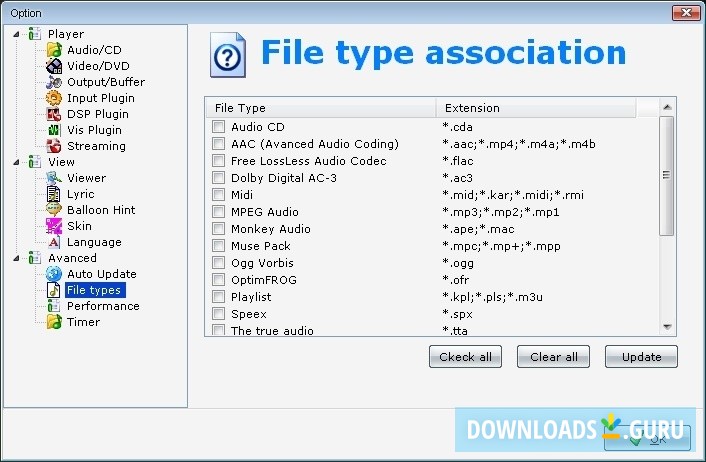Select the Performance icon
The height and width of the screenshot is (462, 706).
pos(54,306)
